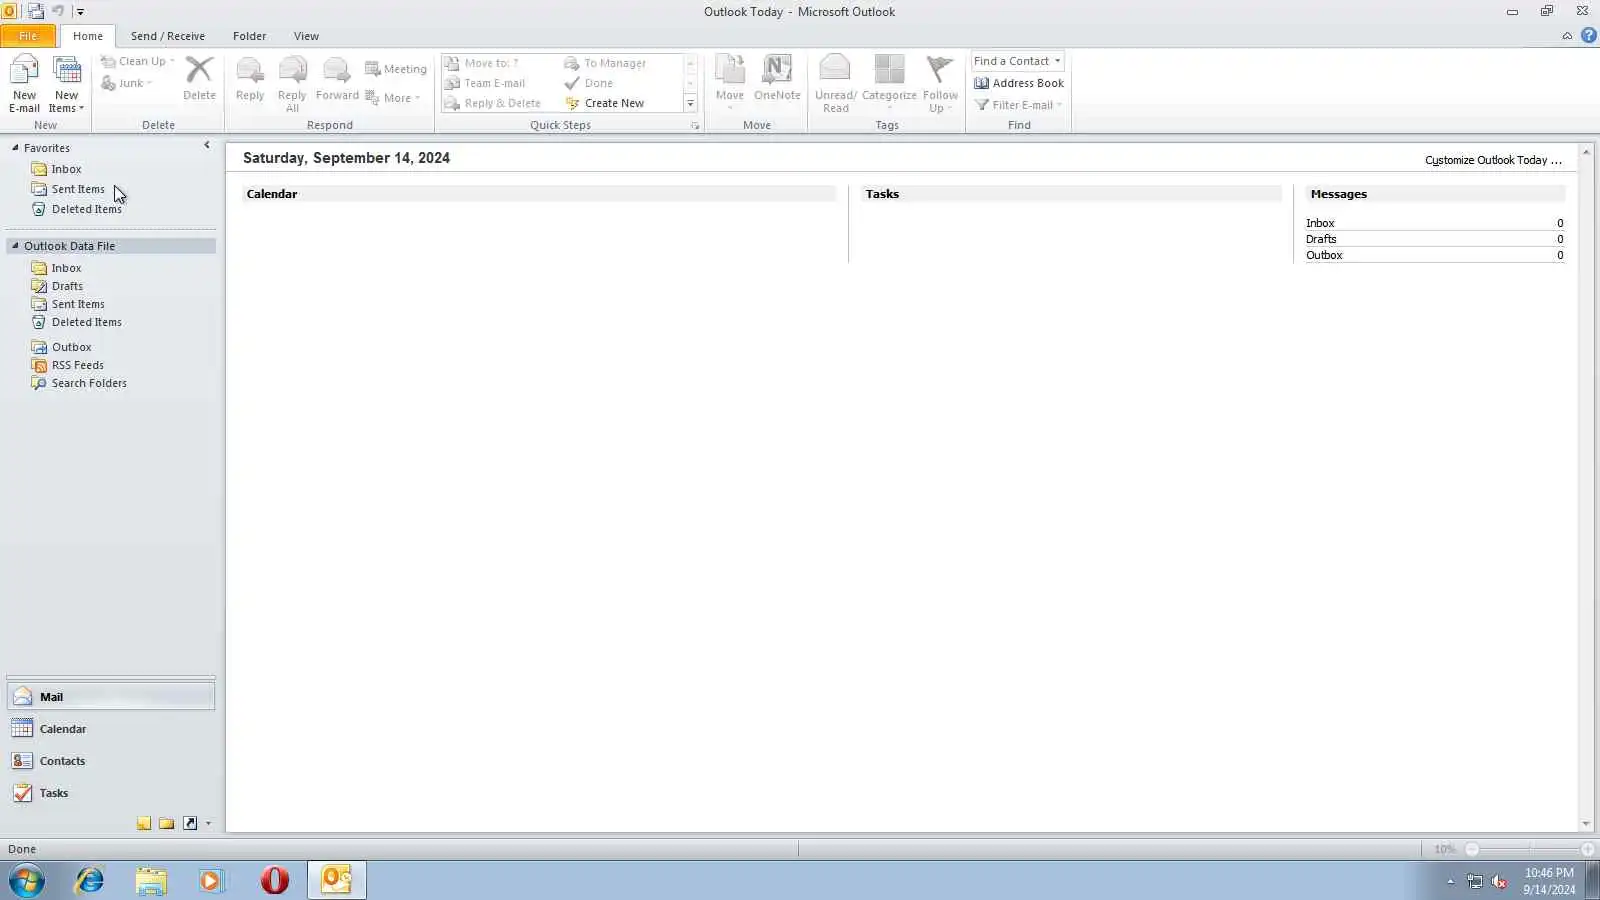This screenshot has height=900, width=1600.
Task: Toggle Unread/Read status
Action: tap(835, 84)
